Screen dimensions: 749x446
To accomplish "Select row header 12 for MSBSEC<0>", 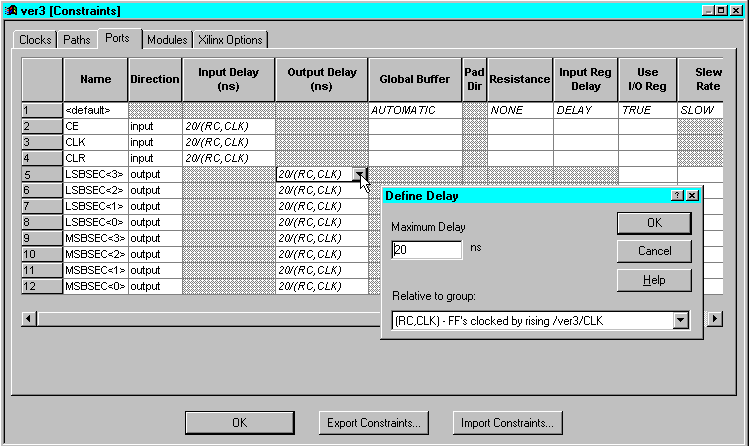I will [42, 286].
